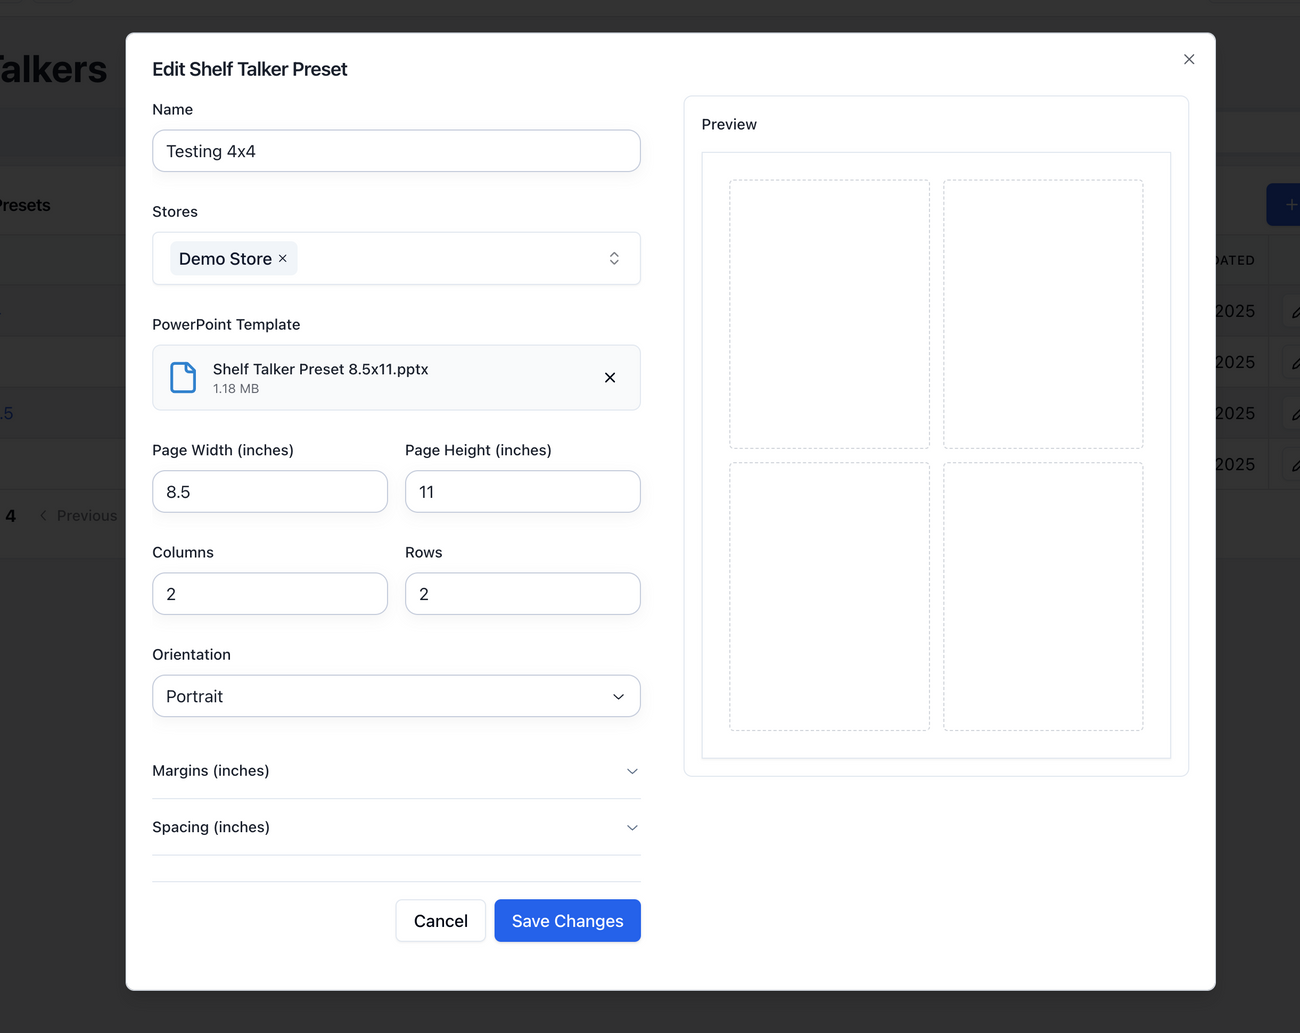This screenshot has width=1300, height=1033.
Task: Click the bottom-right preview cell
Action: 1043,596
